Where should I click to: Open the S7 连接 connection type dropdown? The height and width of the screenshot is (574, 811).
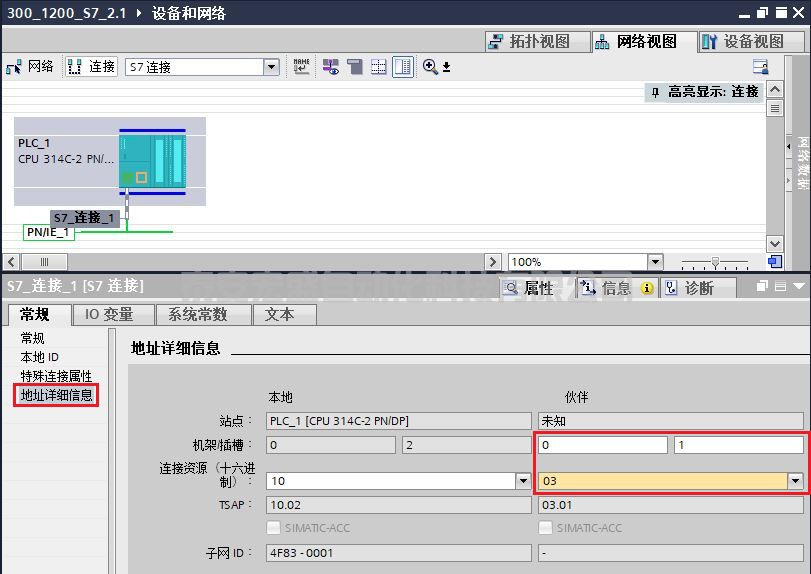pos(271,67)
